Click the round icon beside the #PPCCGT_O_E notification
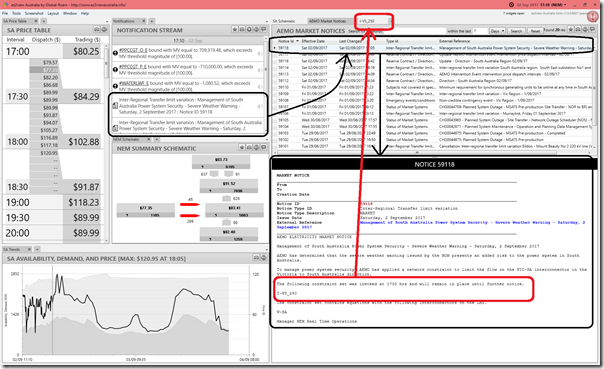Image resolution: width=604 pixels, height=369 pixels. (115, 53)
